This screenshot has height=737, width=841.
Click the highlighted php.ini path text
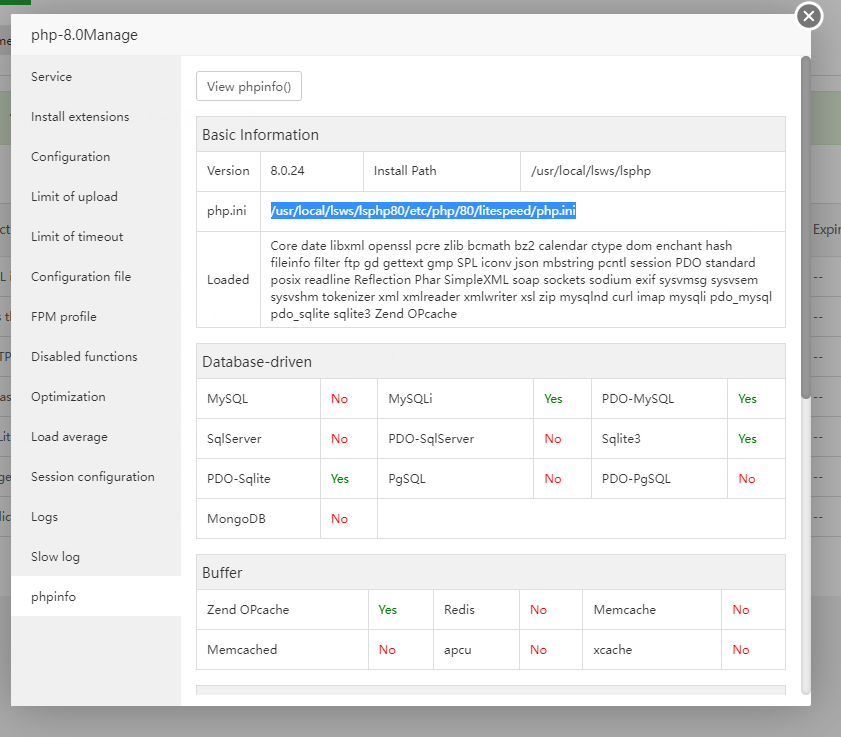point(423,211)
